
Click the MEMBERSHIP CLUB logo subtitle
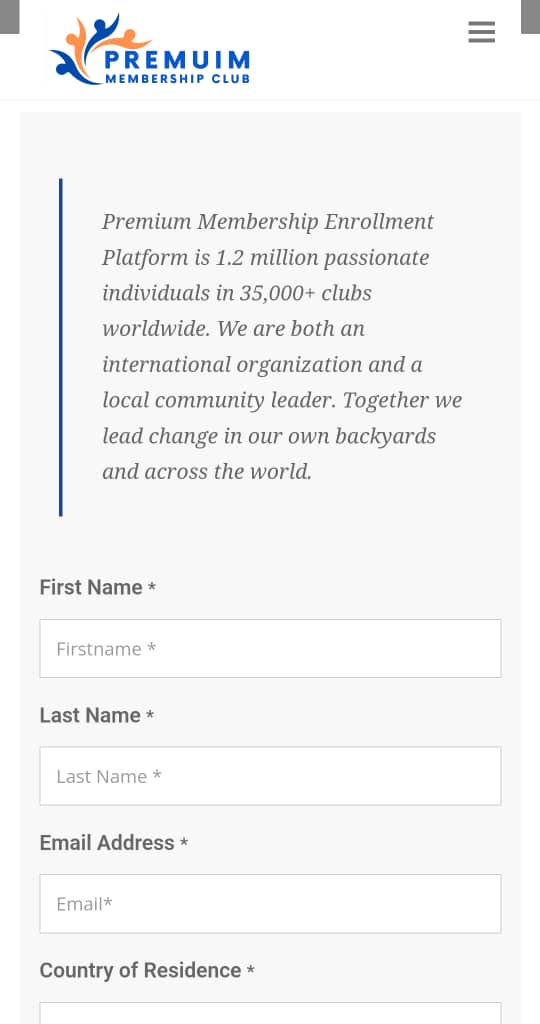point(178,79)
